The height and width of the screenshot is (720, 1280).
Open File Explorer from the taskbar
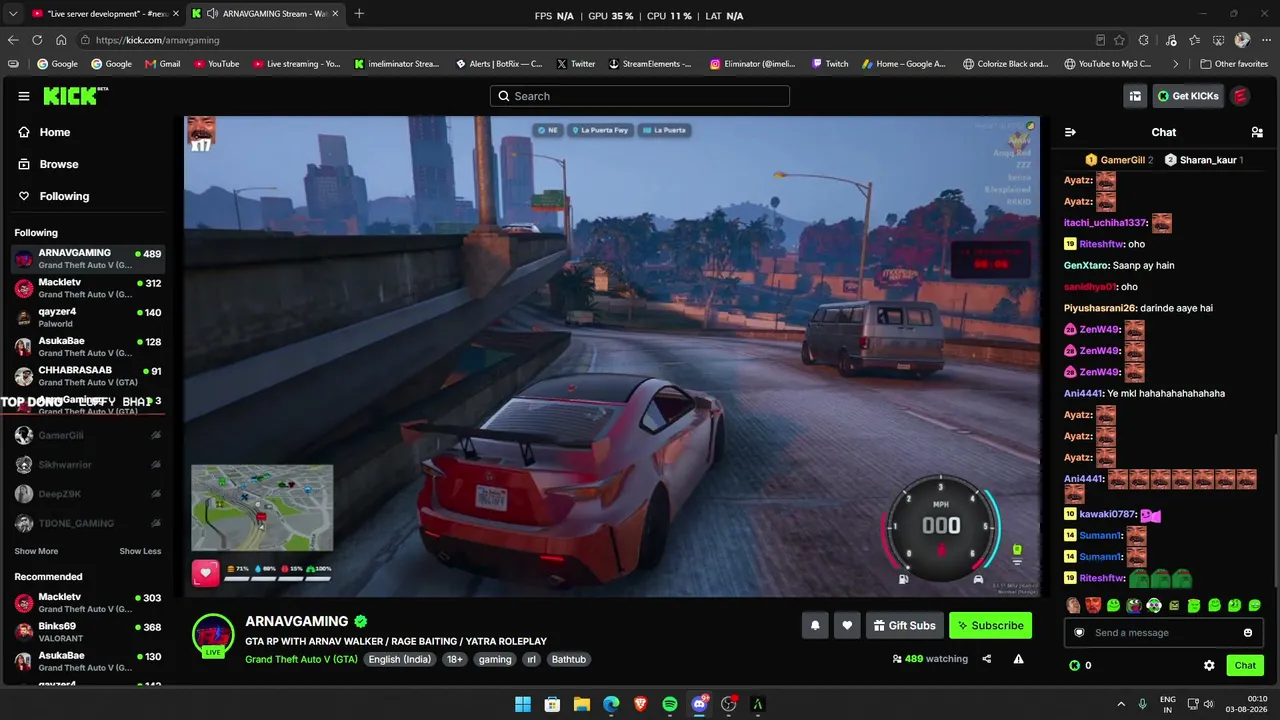click(581, 704)
